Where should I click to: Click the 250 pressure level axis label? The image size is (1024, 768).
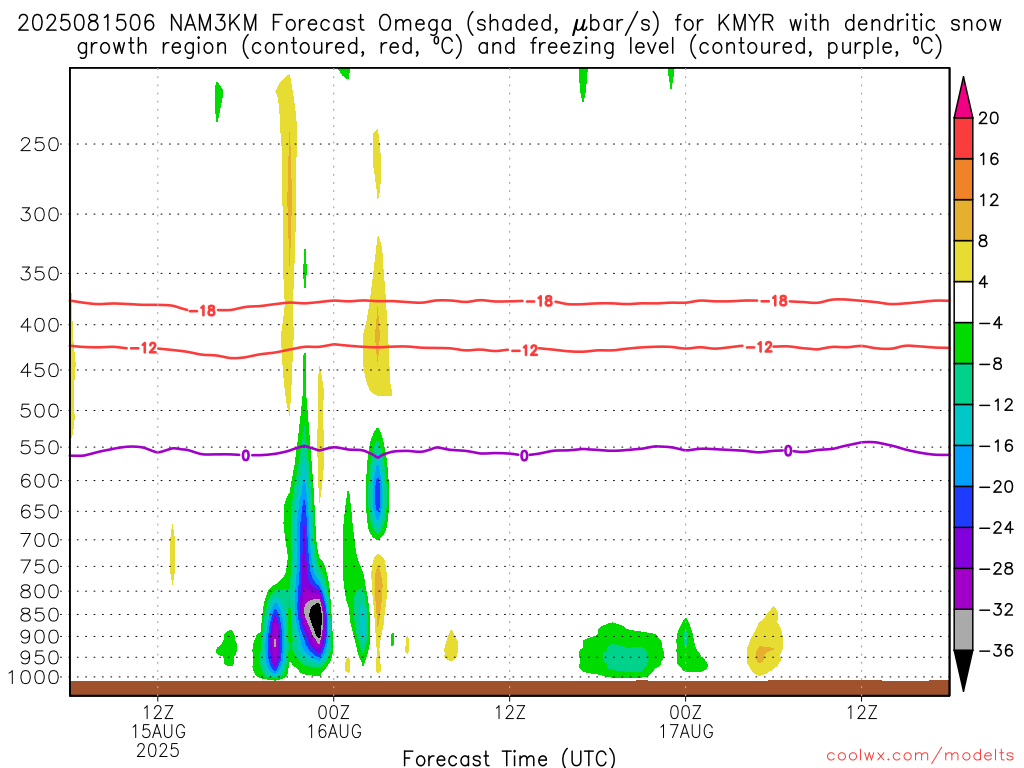[x=40, y=144]
